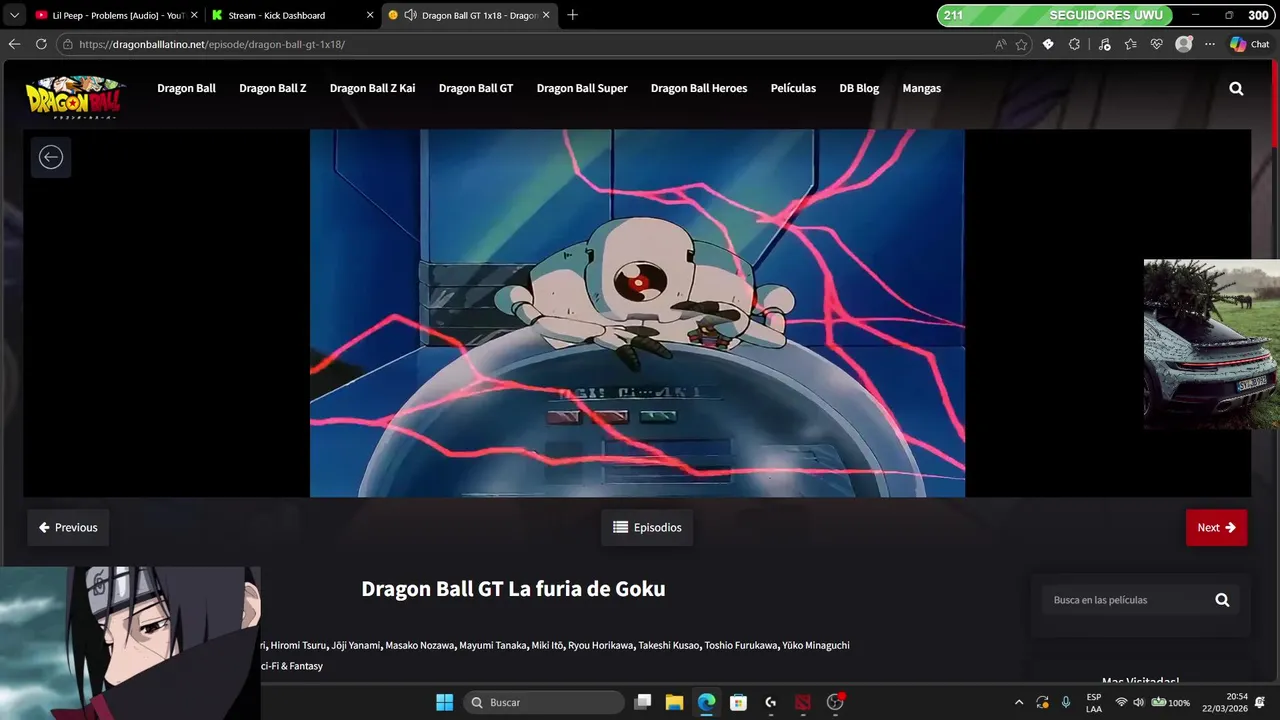Open OBS Studio from the taskbar
Viewport: 1280px width, 720px height.
835,702
